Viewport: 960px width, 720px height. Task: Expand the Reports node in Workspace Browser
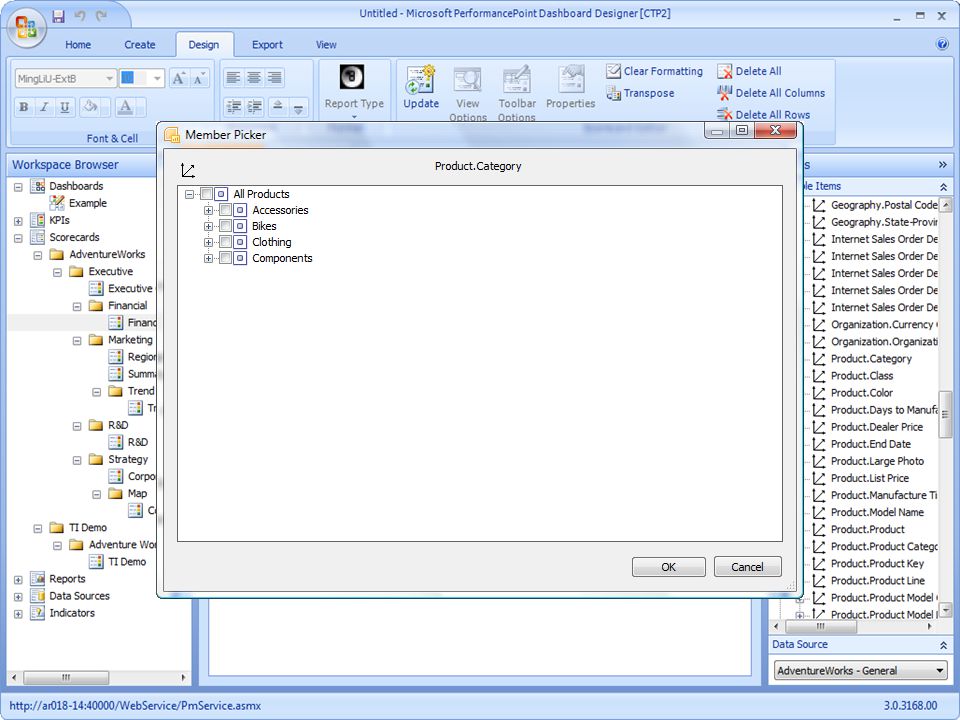click(x=18, y=579)
